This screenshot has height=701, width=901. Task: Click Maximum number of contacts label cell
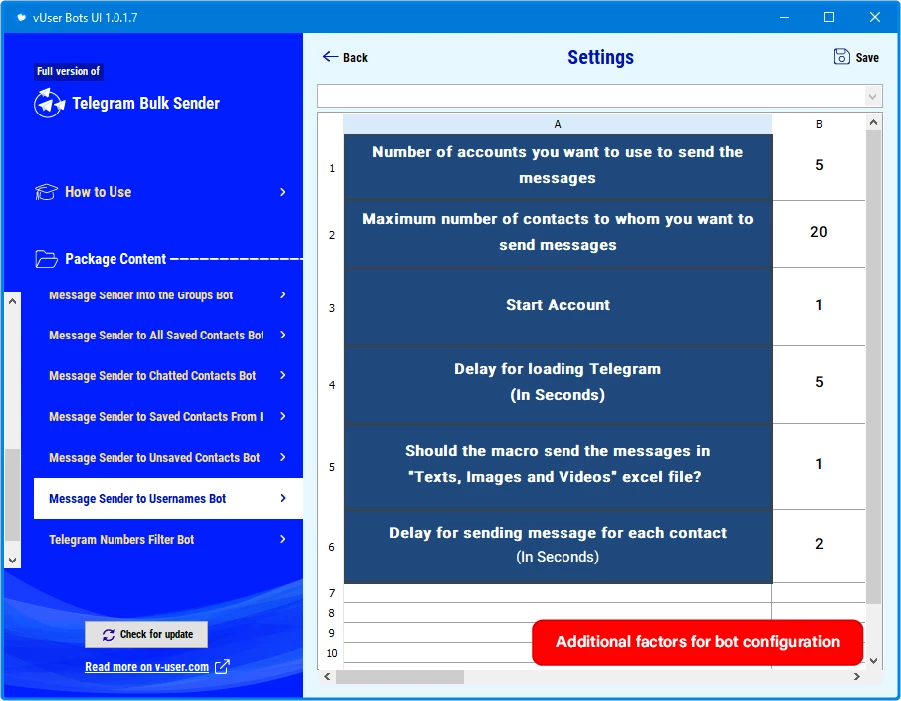coord(558,234)
